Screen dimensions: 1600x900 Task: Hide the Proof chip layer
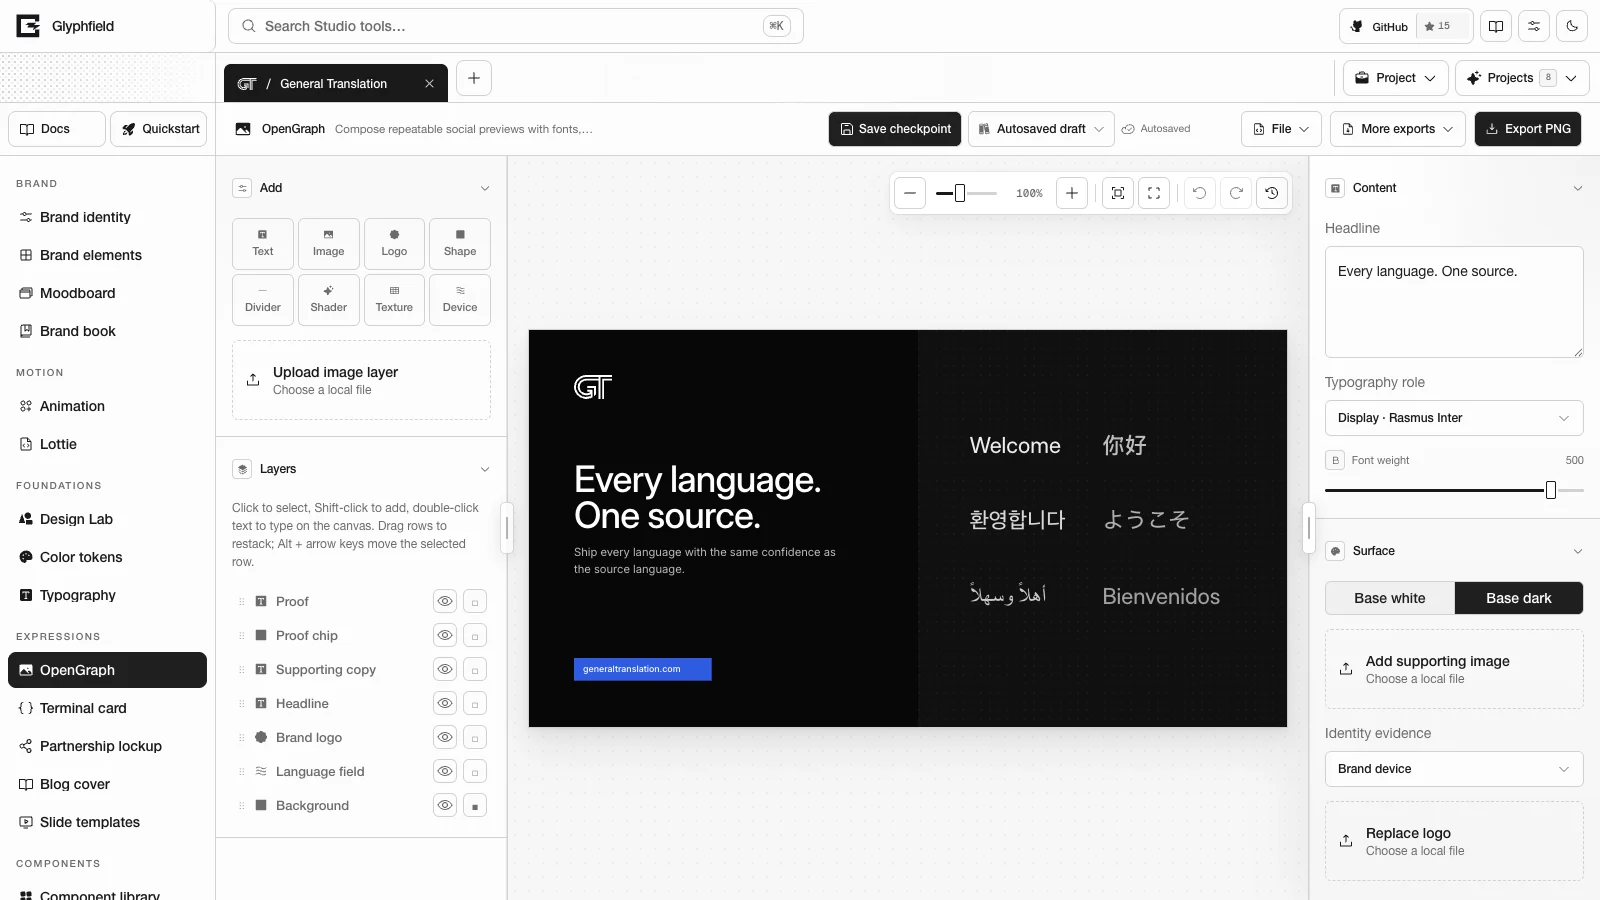click(x=445, y=635)
